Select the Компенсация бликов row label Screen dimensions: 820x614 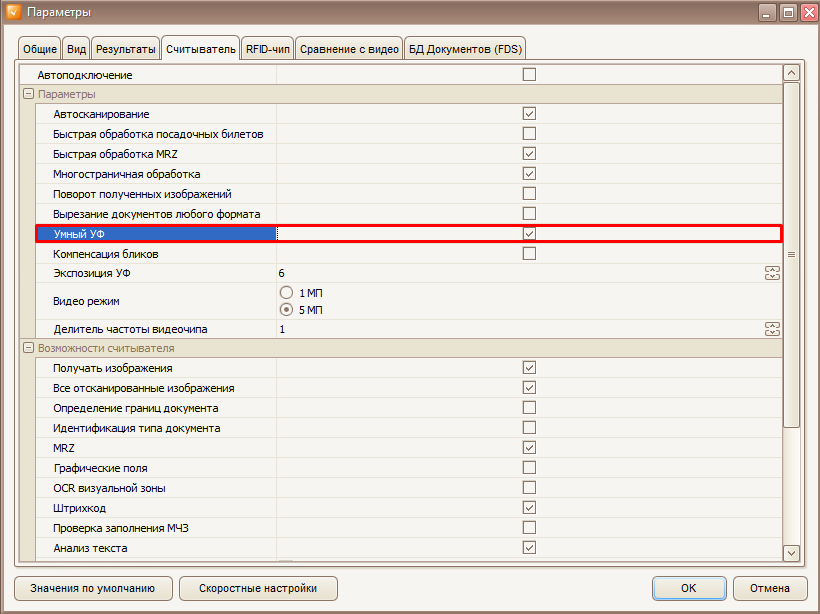pyautogui.click(x=106, y=254)
